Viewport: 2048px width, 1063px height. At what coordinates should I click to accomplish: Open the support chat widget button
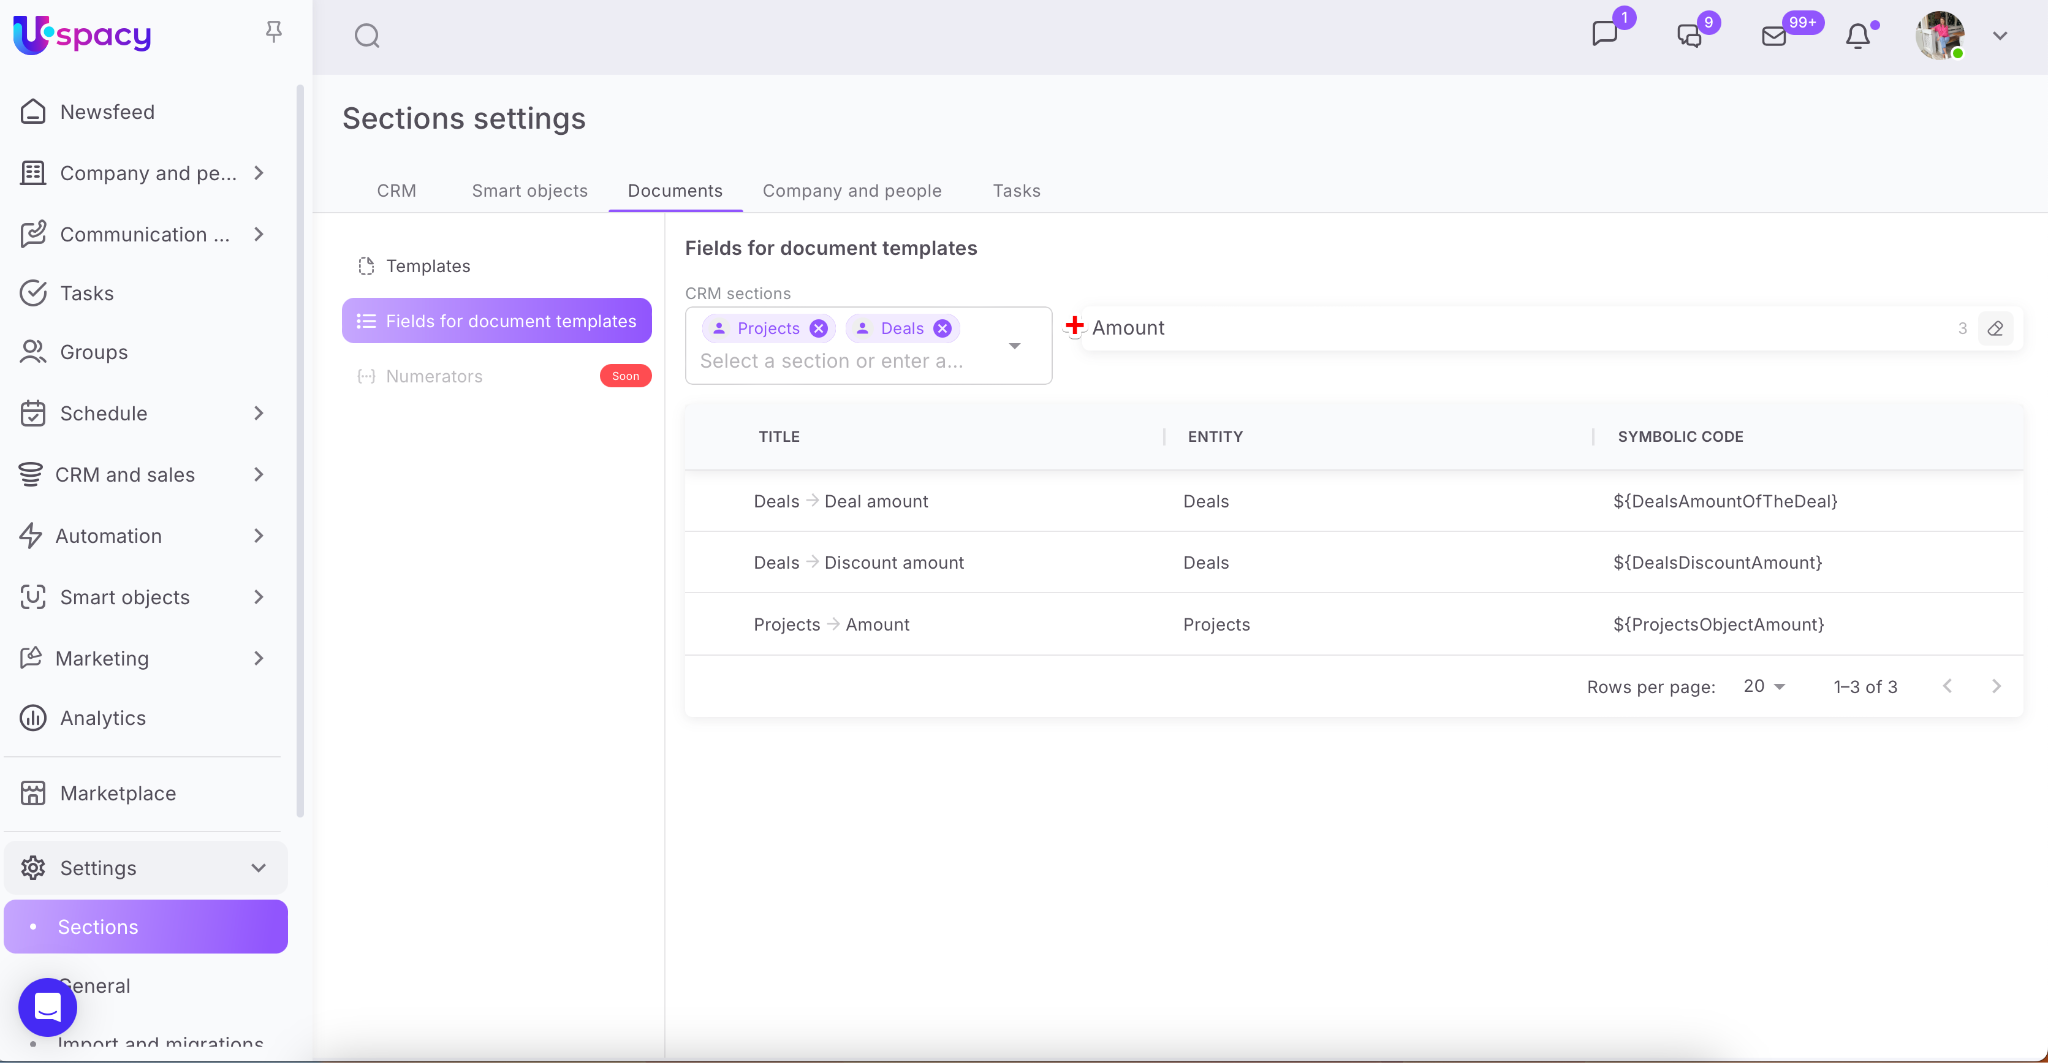tap(47, 1006)
